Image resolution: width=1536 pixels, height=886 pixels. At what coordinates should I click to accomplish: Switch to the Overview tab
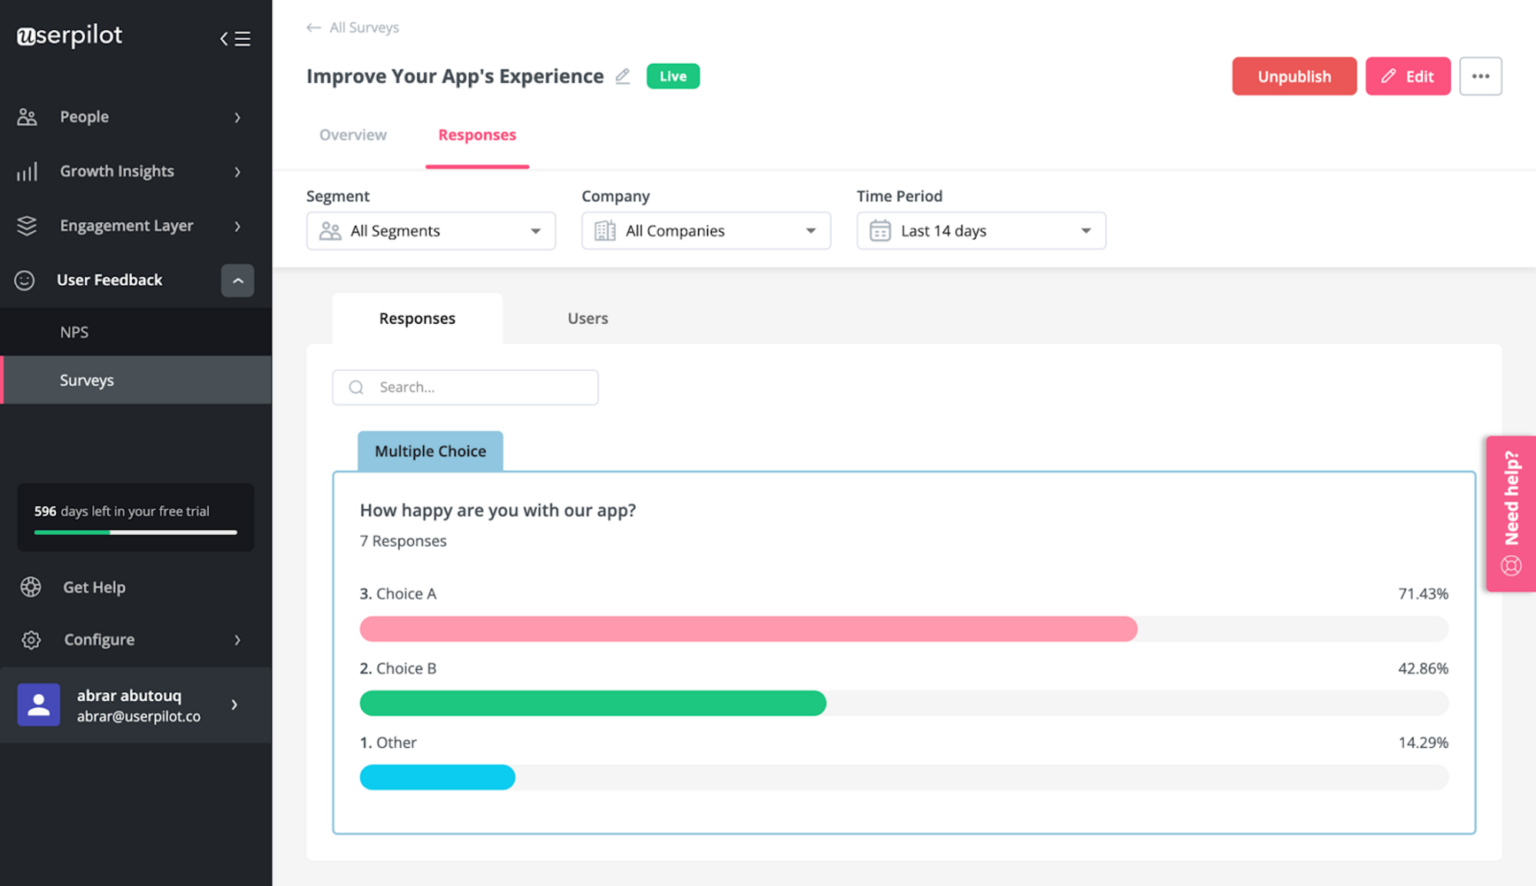352,135
